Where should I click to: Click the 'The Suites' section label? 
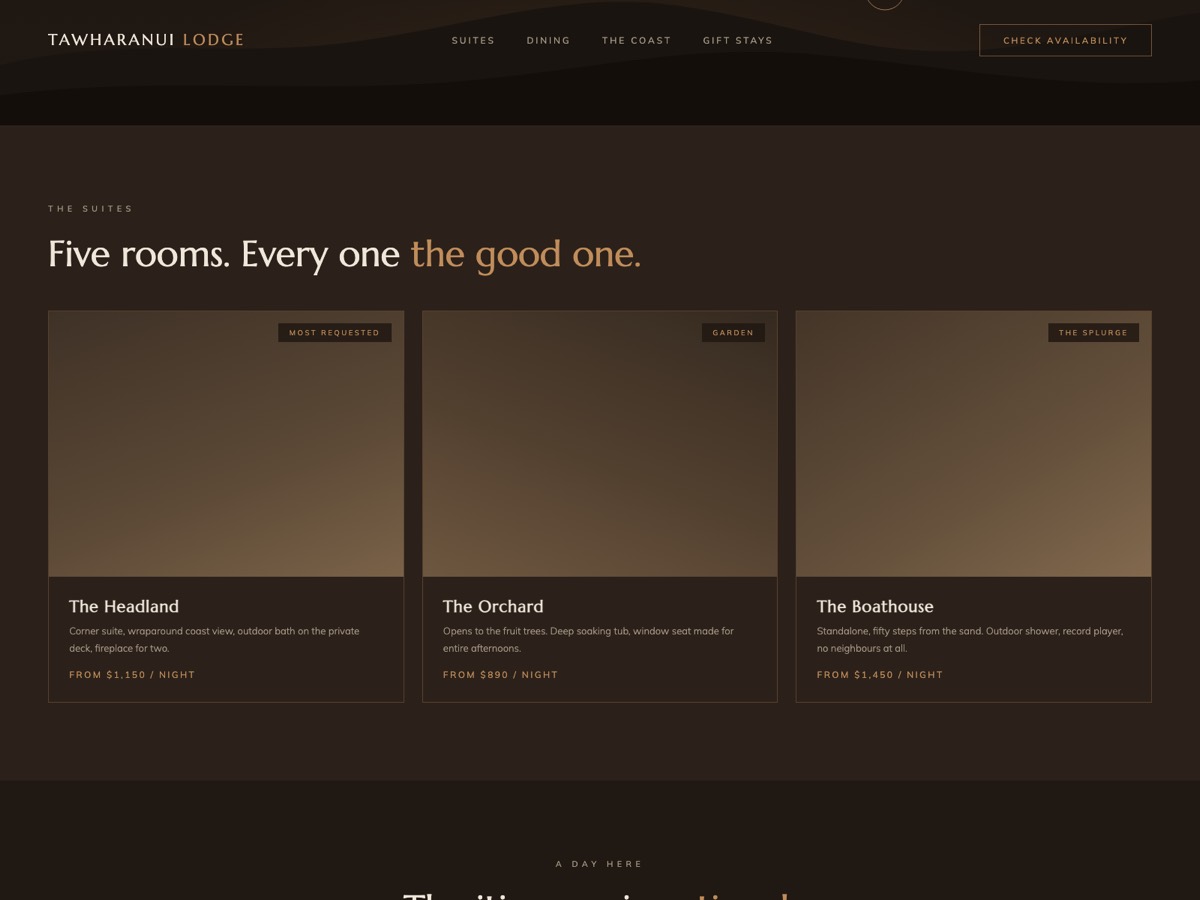(x=90, y=209)
